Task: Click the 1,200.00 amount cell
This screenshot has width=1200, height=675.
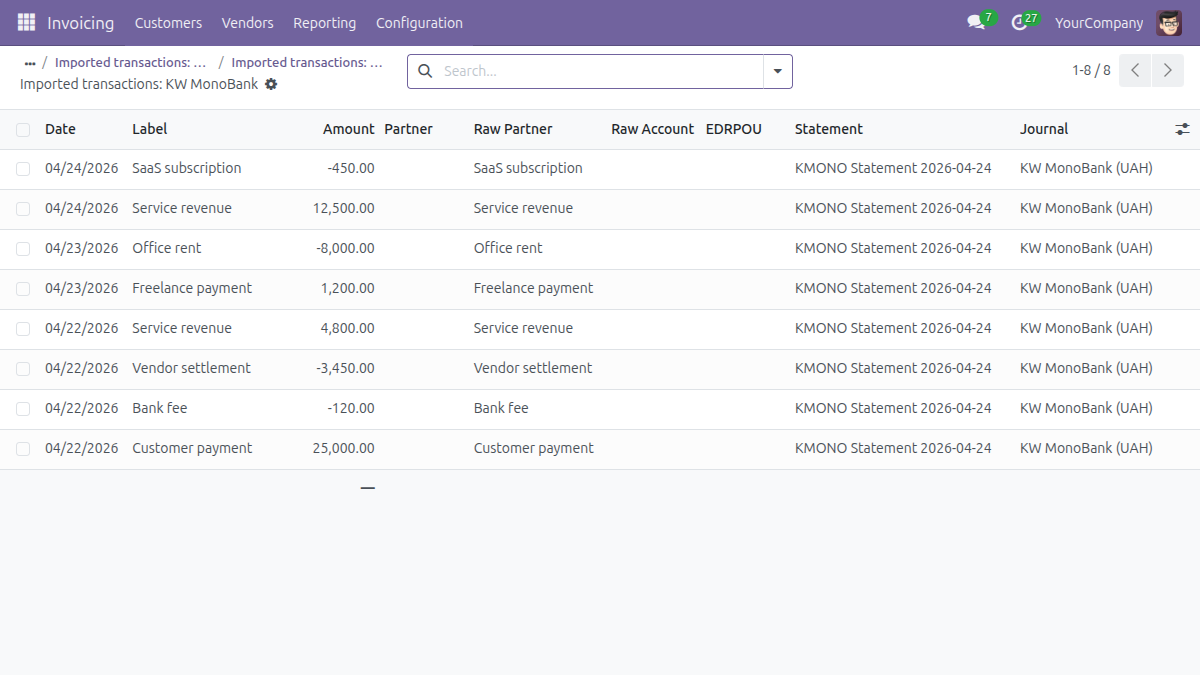Action: (x=348, y=288)
